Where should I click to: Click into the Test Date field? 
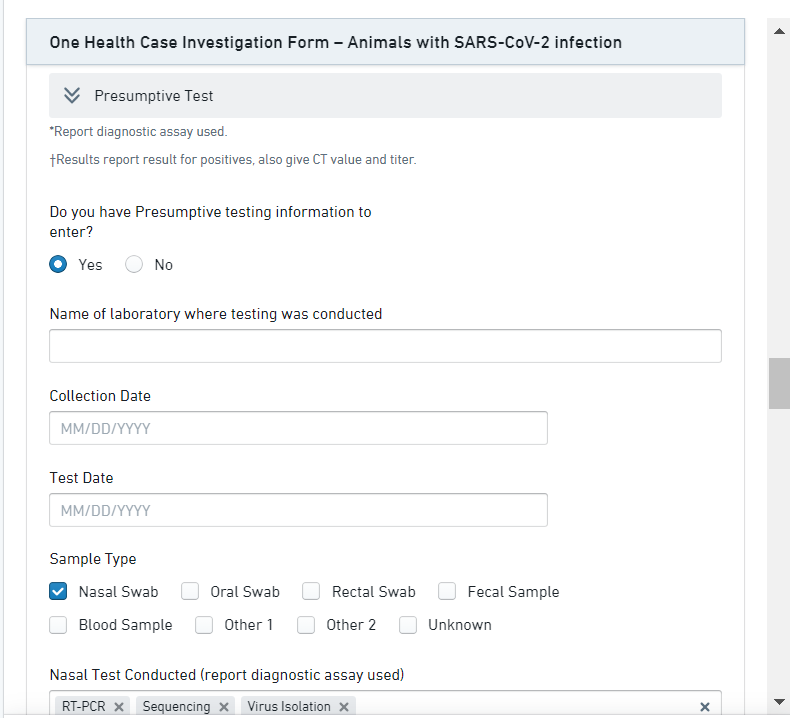tap(298, 510)
